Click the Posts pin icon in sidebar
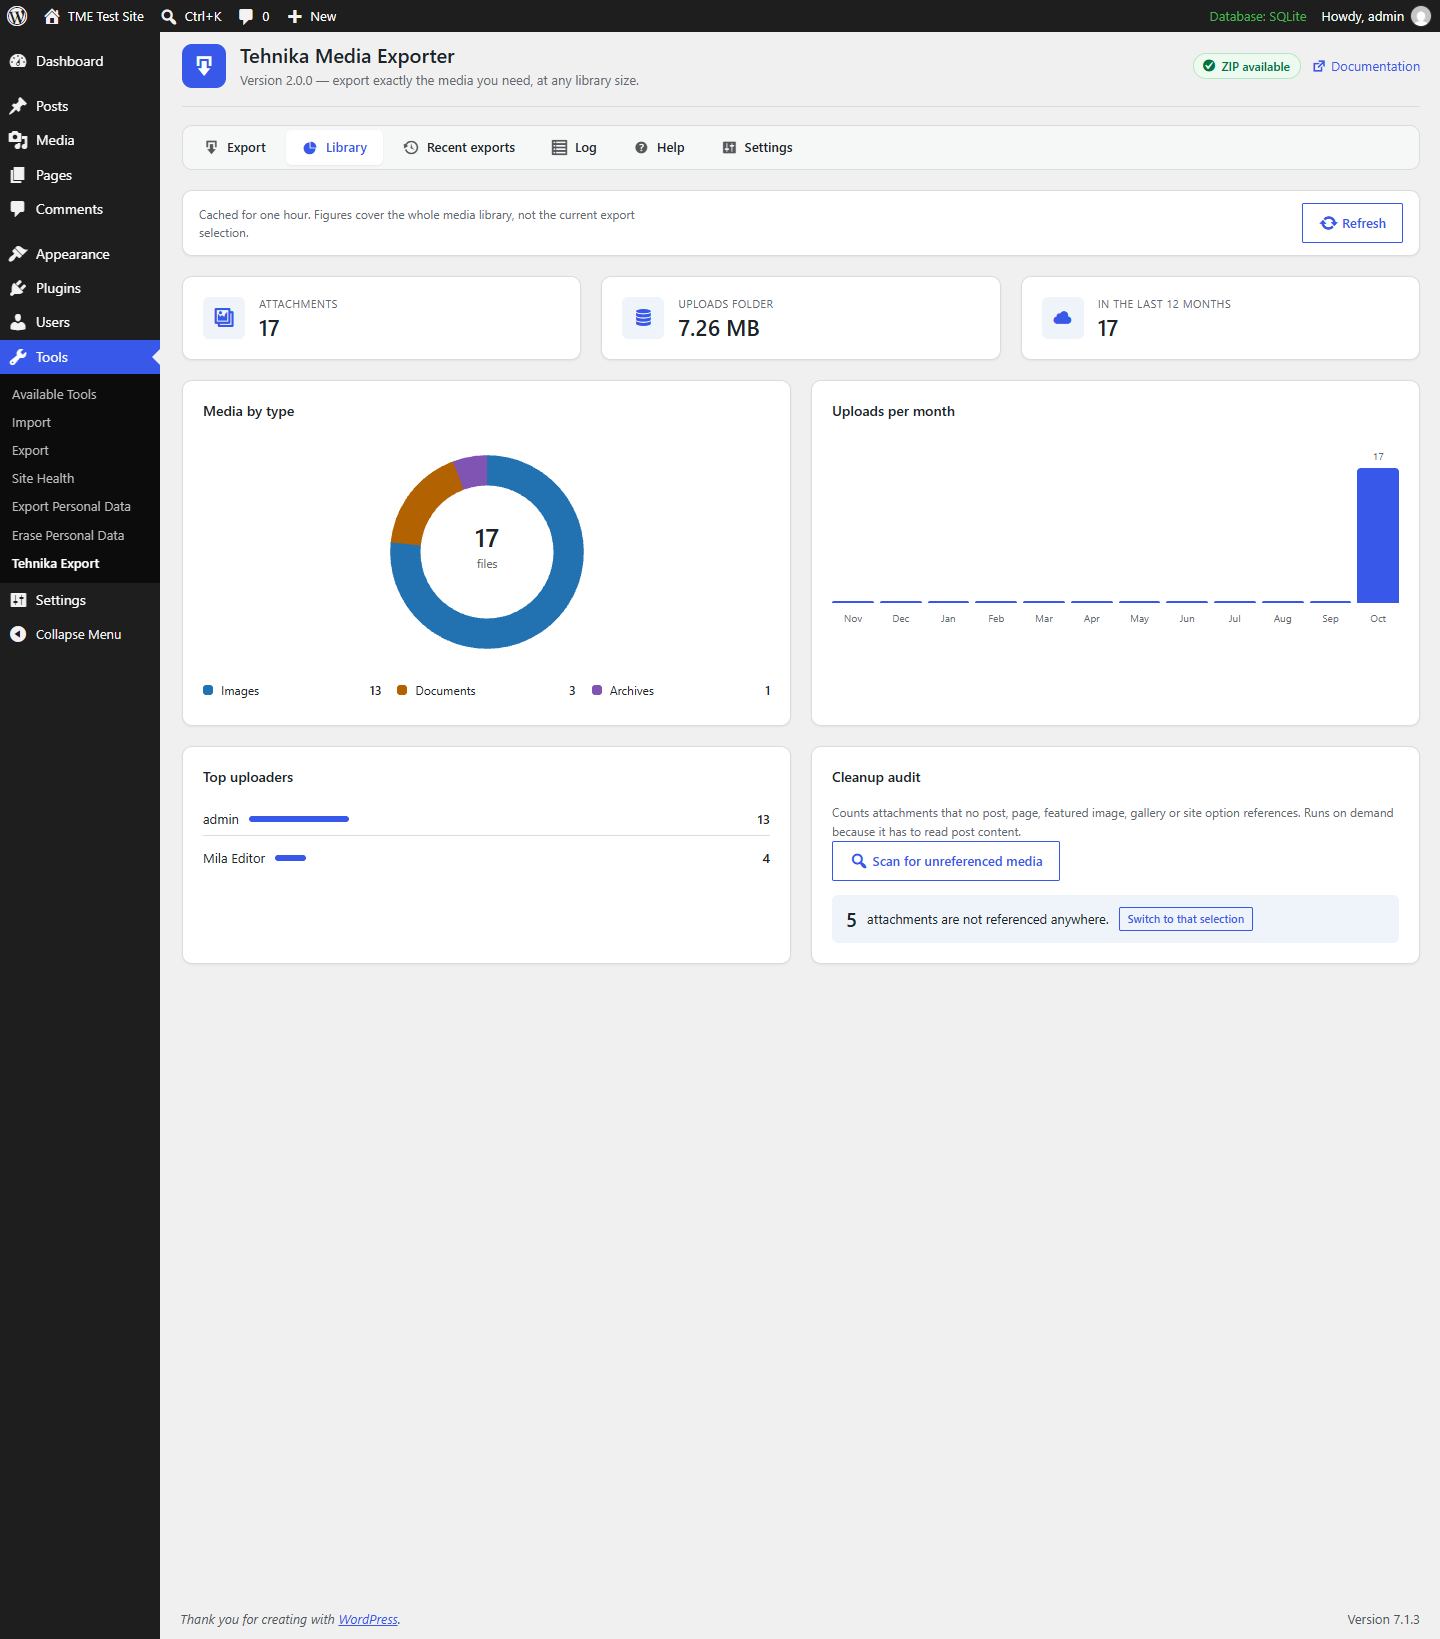This screenshot has height=1639, width=1440. tap(18, 106)
